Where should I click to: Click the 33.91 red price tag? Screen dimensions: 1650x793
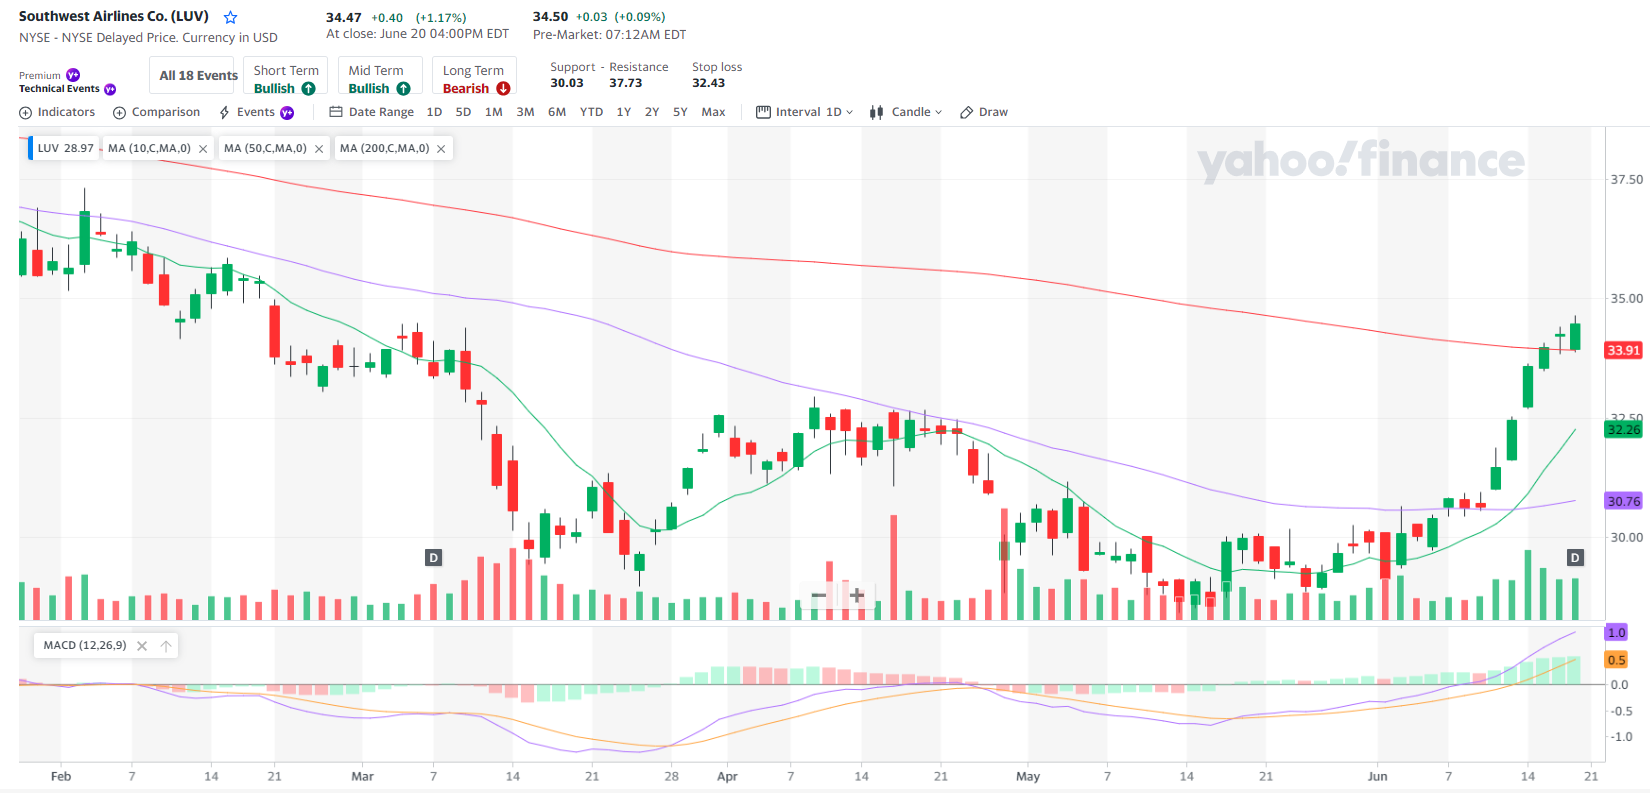point(1624,350)
